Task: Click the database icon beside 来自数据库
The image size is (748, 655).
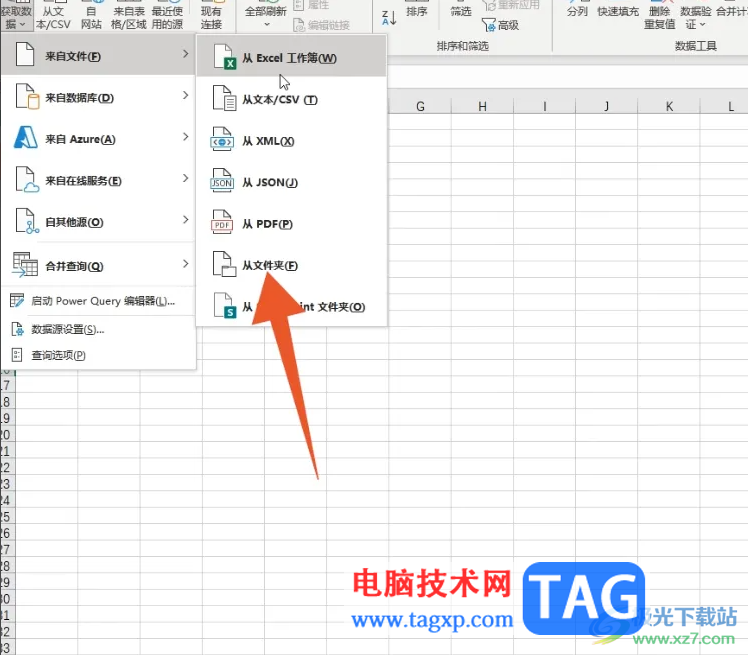Action: [27, 96]
